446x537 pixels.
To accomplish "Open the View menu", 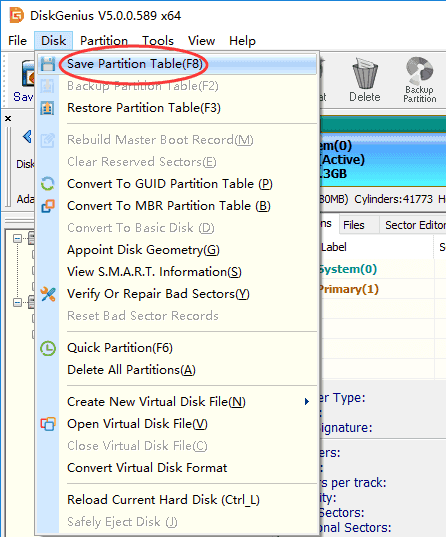I will (201, 41).
